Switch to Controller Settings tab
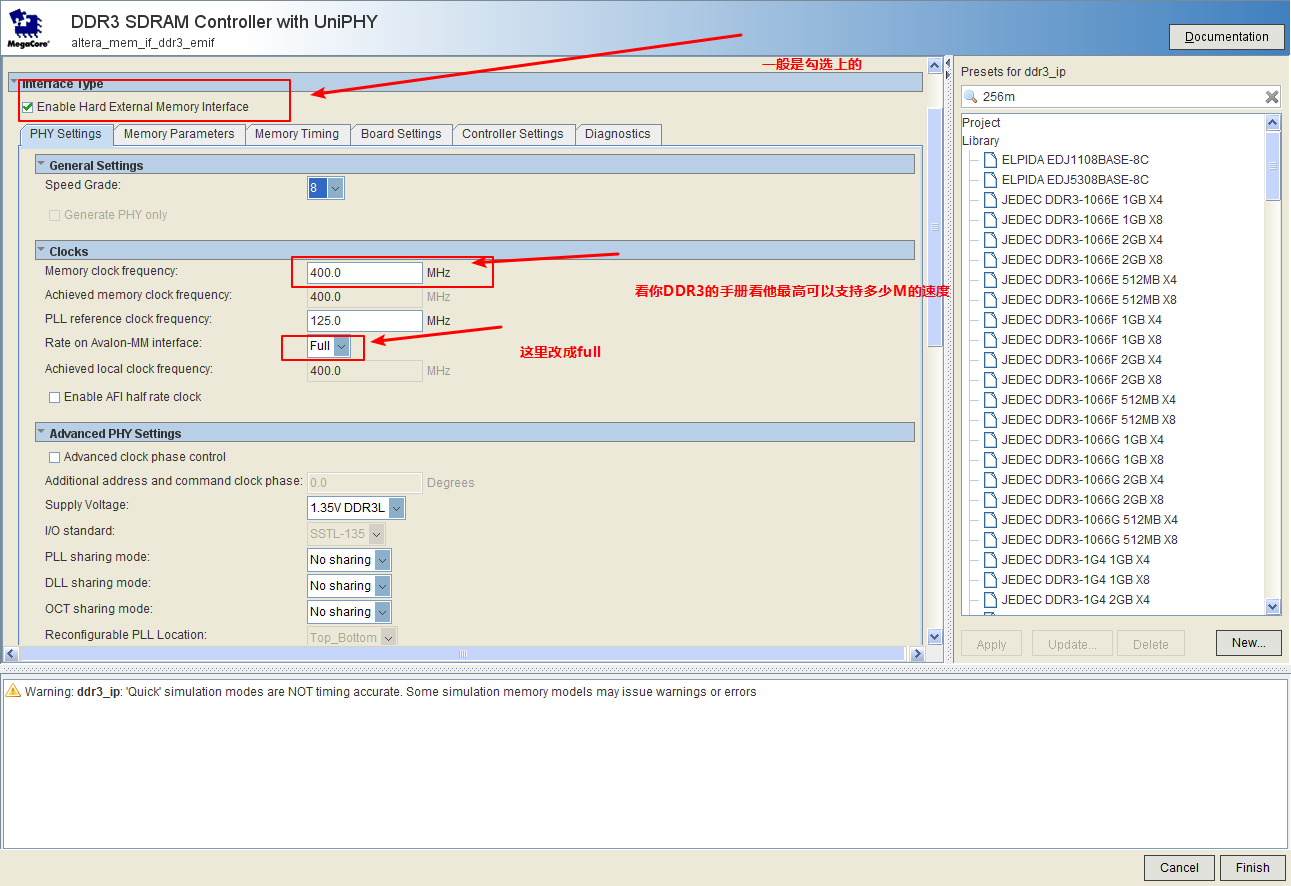Screen dimensions: 1291x886 (x=513, y=134)
